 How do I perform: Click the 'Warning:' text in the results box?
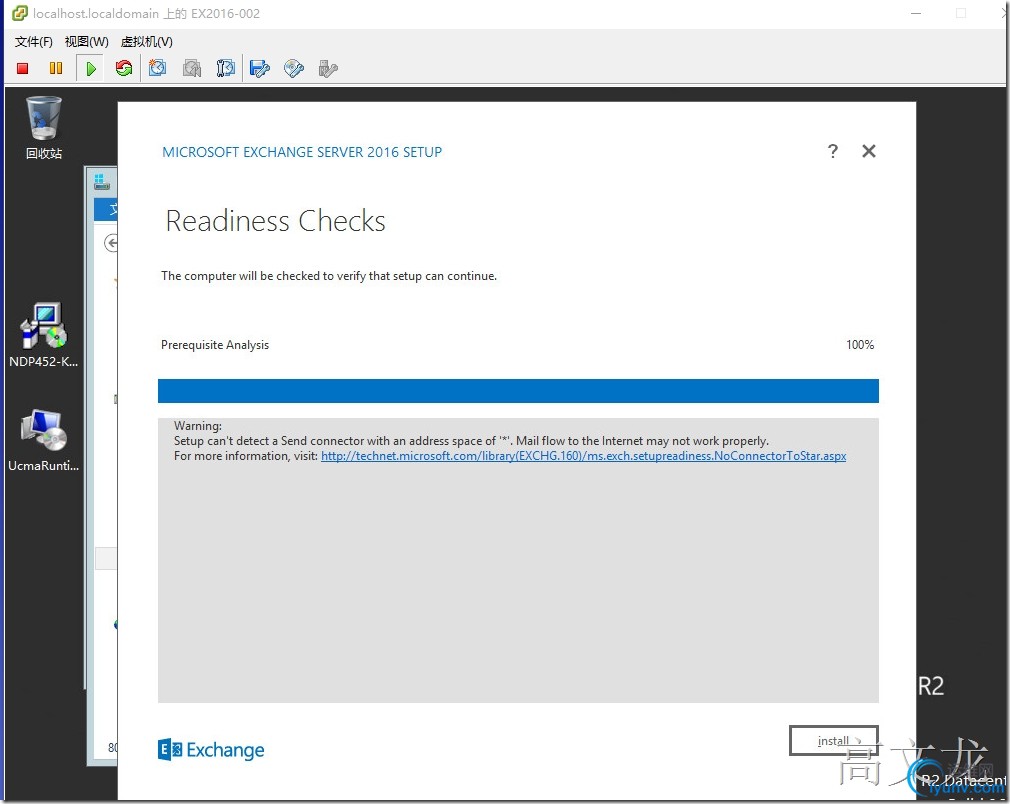coord(198,426)
